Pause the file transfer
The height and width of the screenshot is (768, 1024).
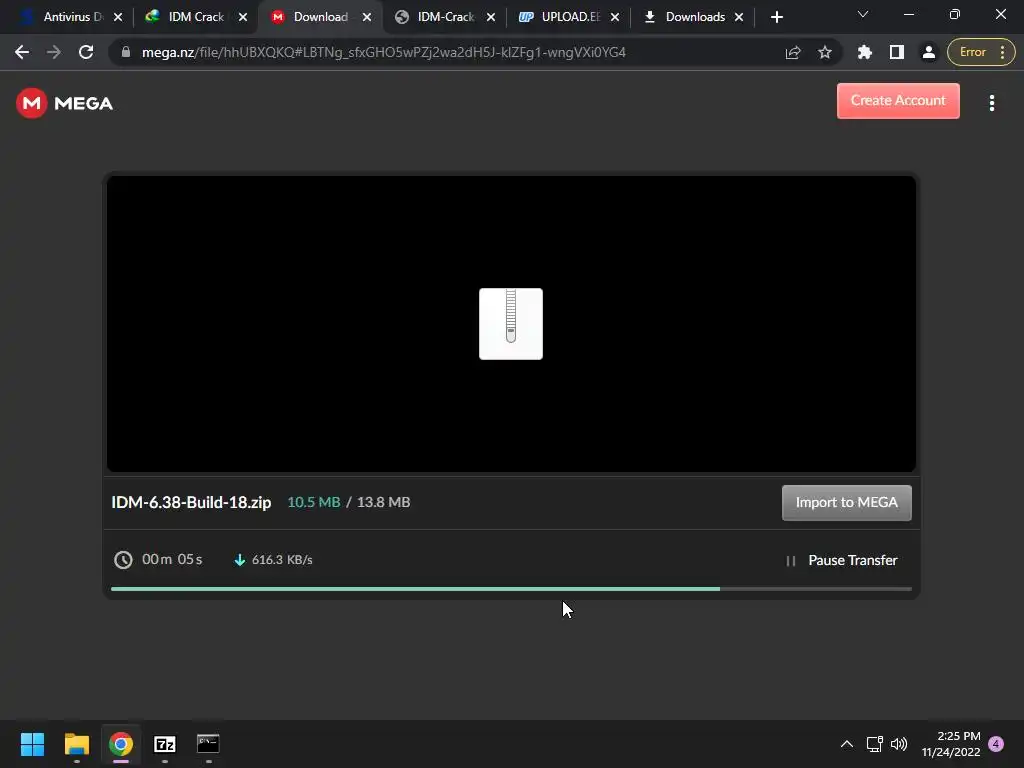coord(841,560)
